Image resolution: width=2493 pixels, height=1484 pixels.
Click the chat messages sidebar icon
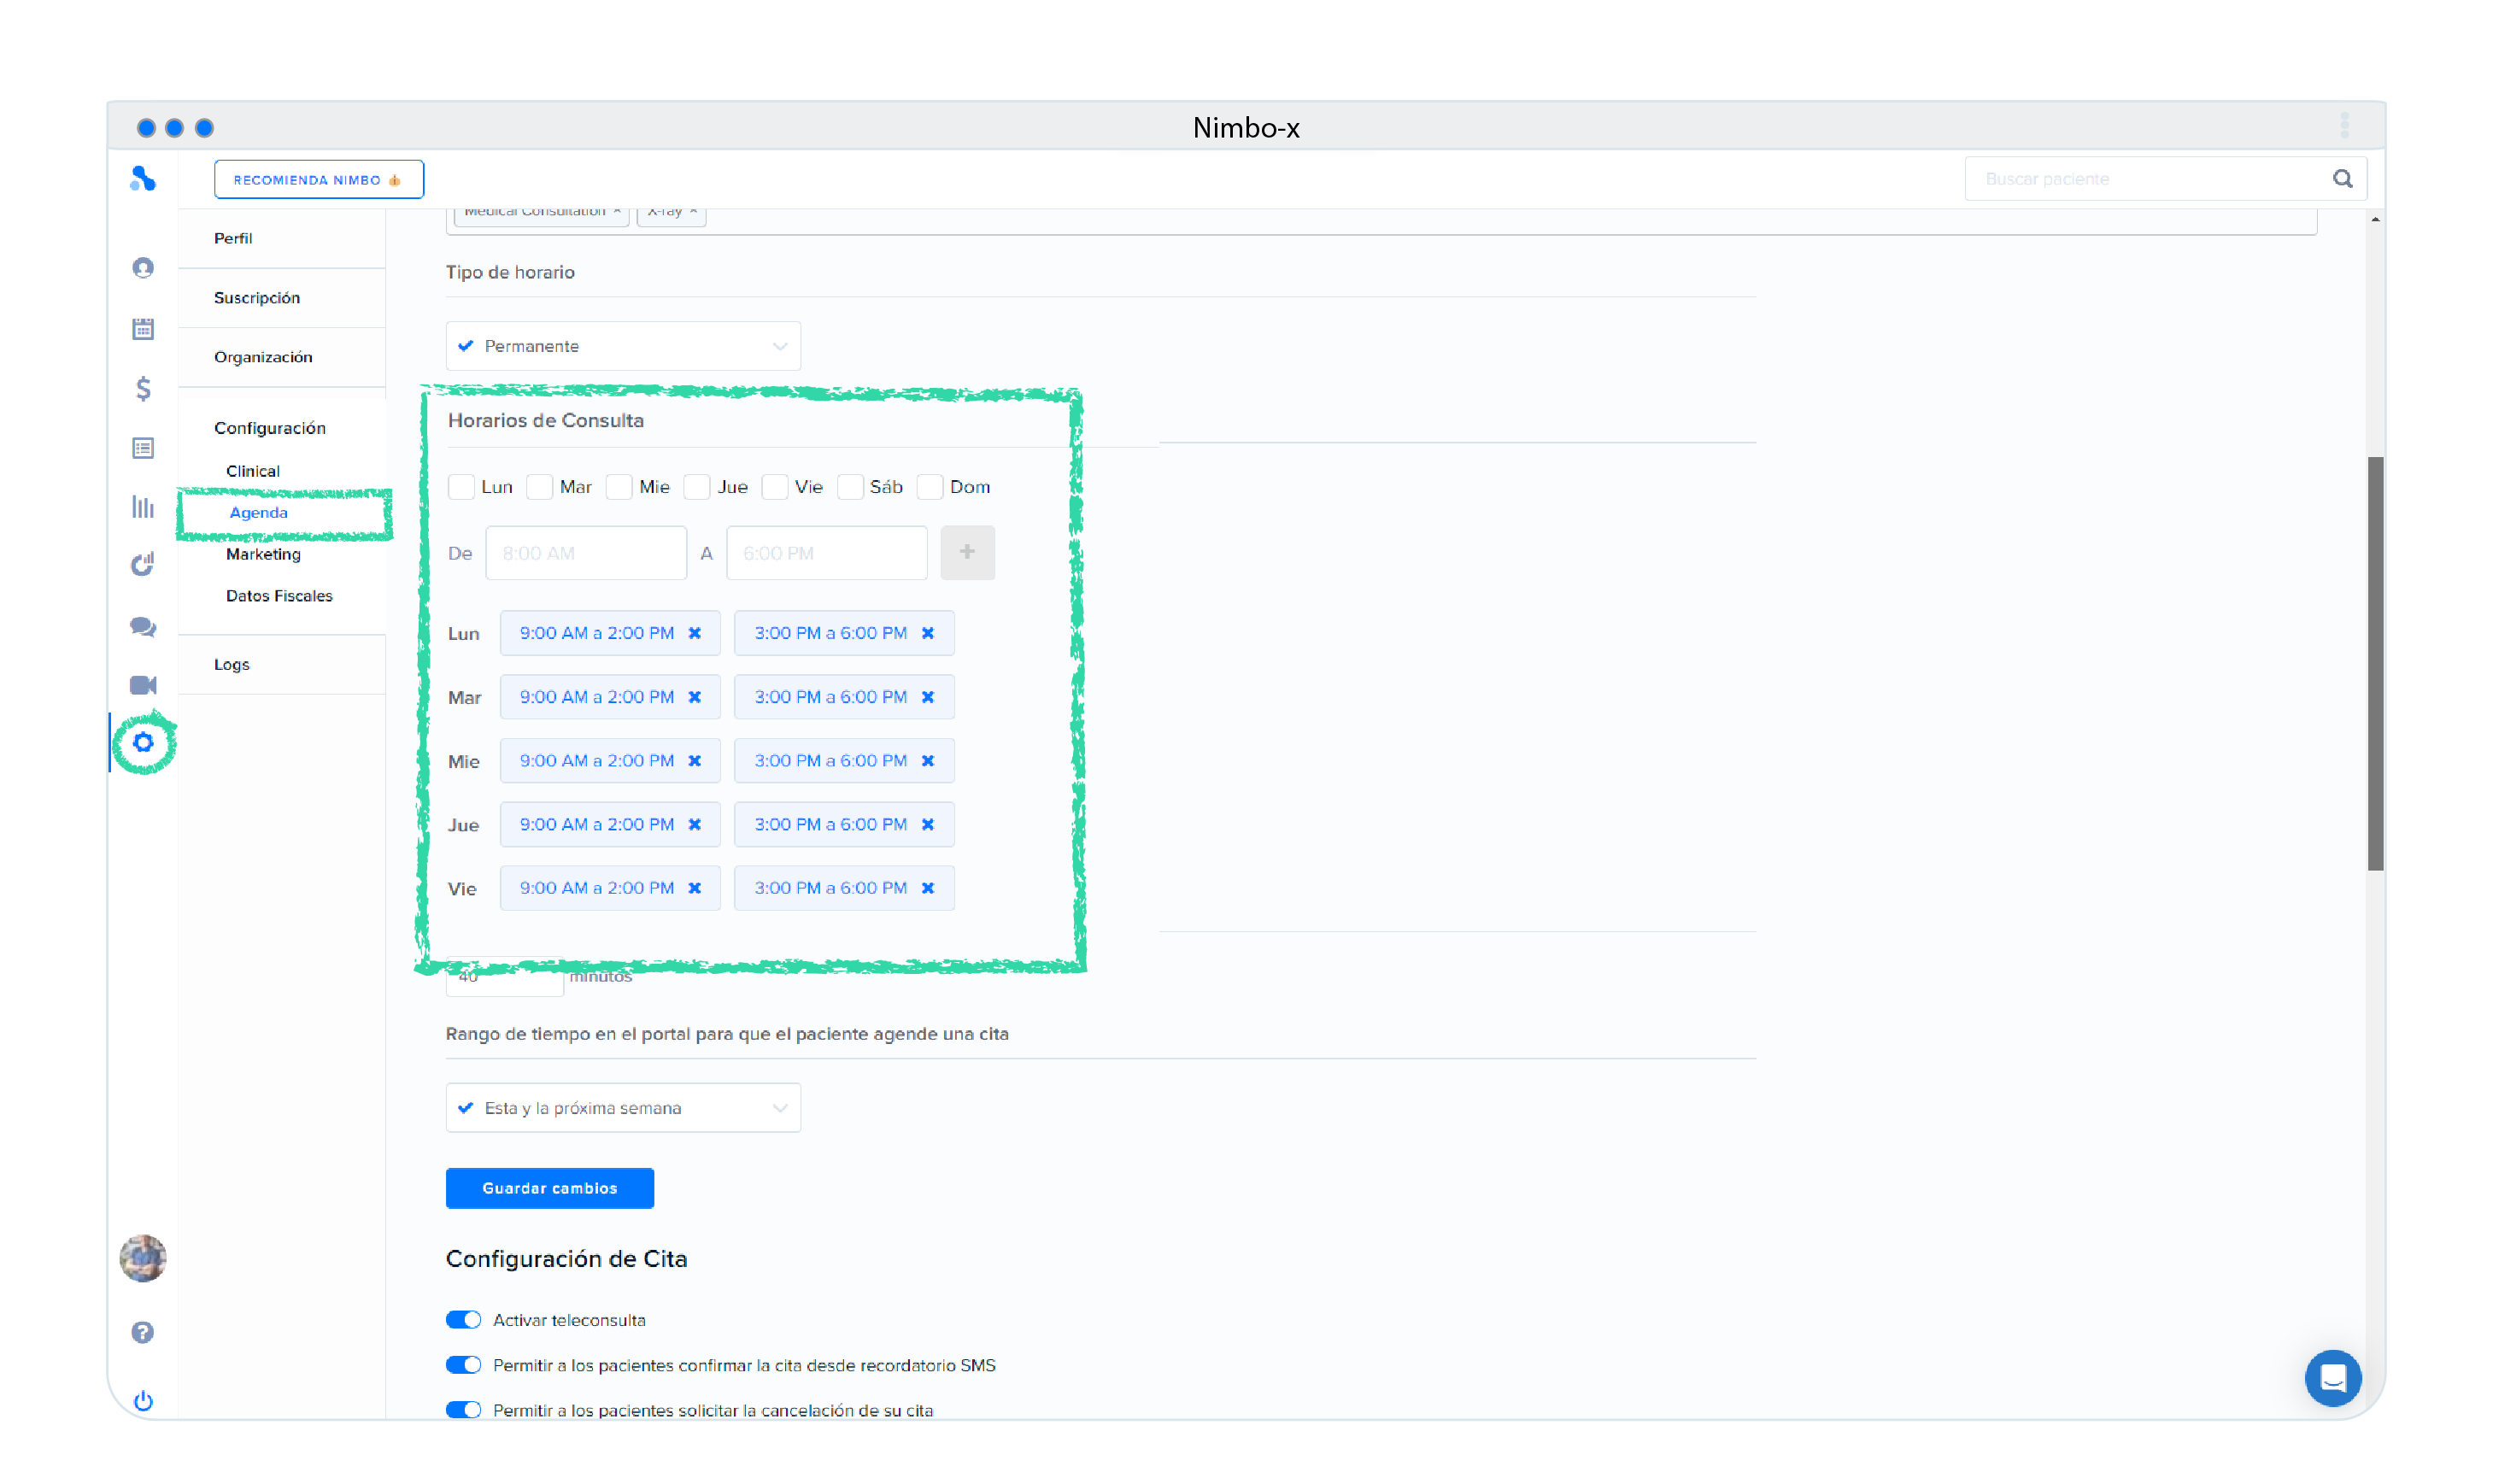(x=143, y=627)
